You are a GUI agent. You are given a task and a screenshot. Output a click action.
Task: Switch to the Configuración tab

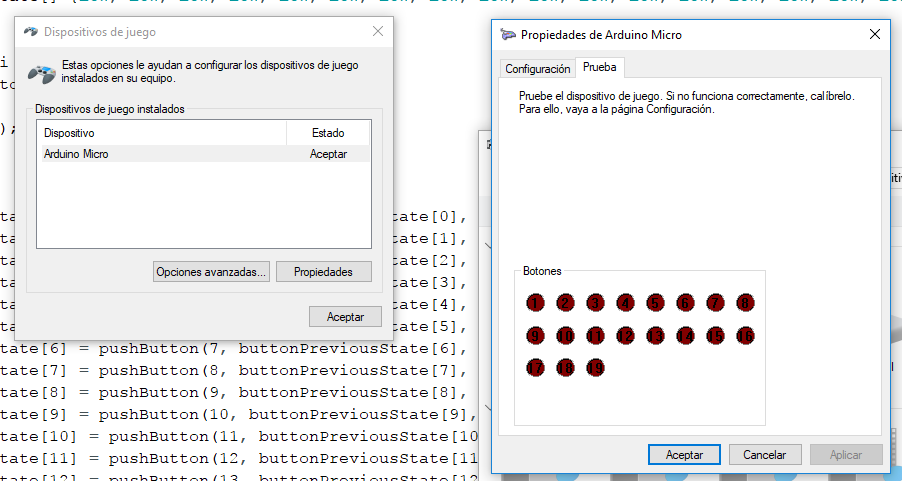click(x=537, y=68)
